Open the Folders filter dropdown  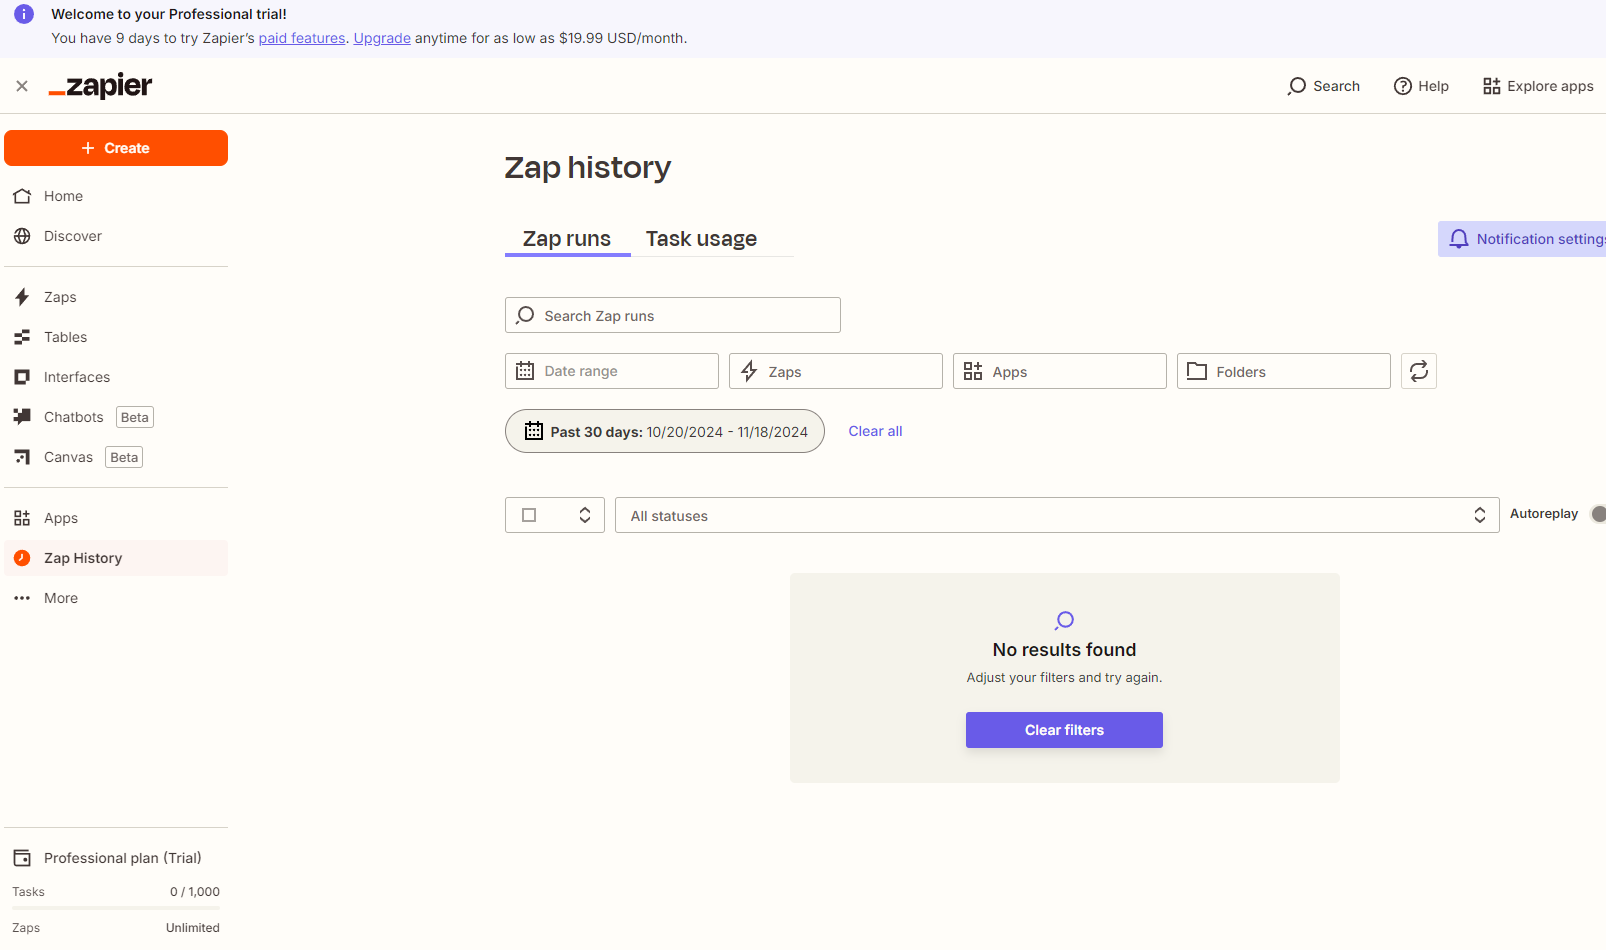[x=1284, y=371]
